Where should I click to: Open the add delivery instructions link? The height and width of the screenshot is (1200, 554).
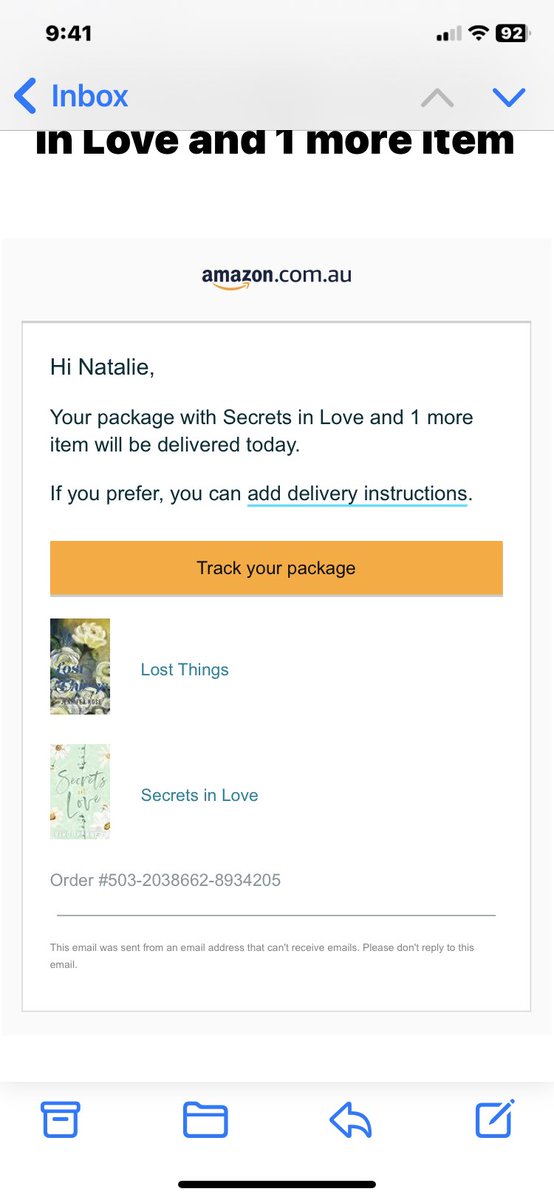[357, 494]
